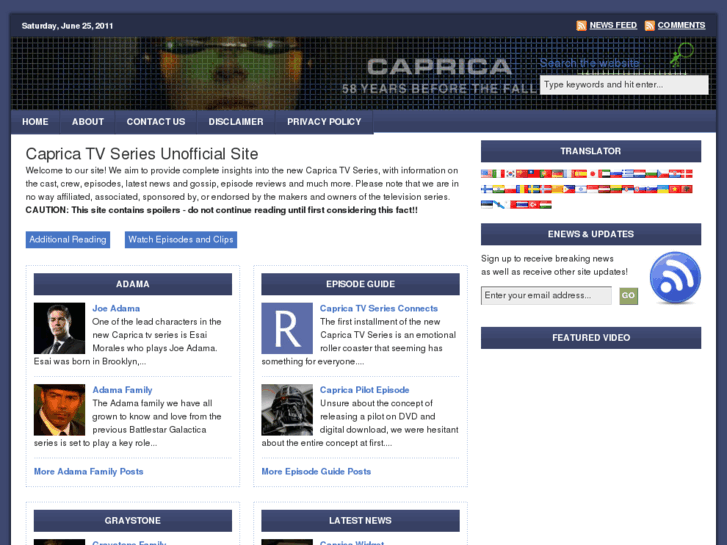The width and height of the screenshot is (727, 545).
Task: Click the Enews & Updates sidebar header
Action: click(x=591, y=234)
